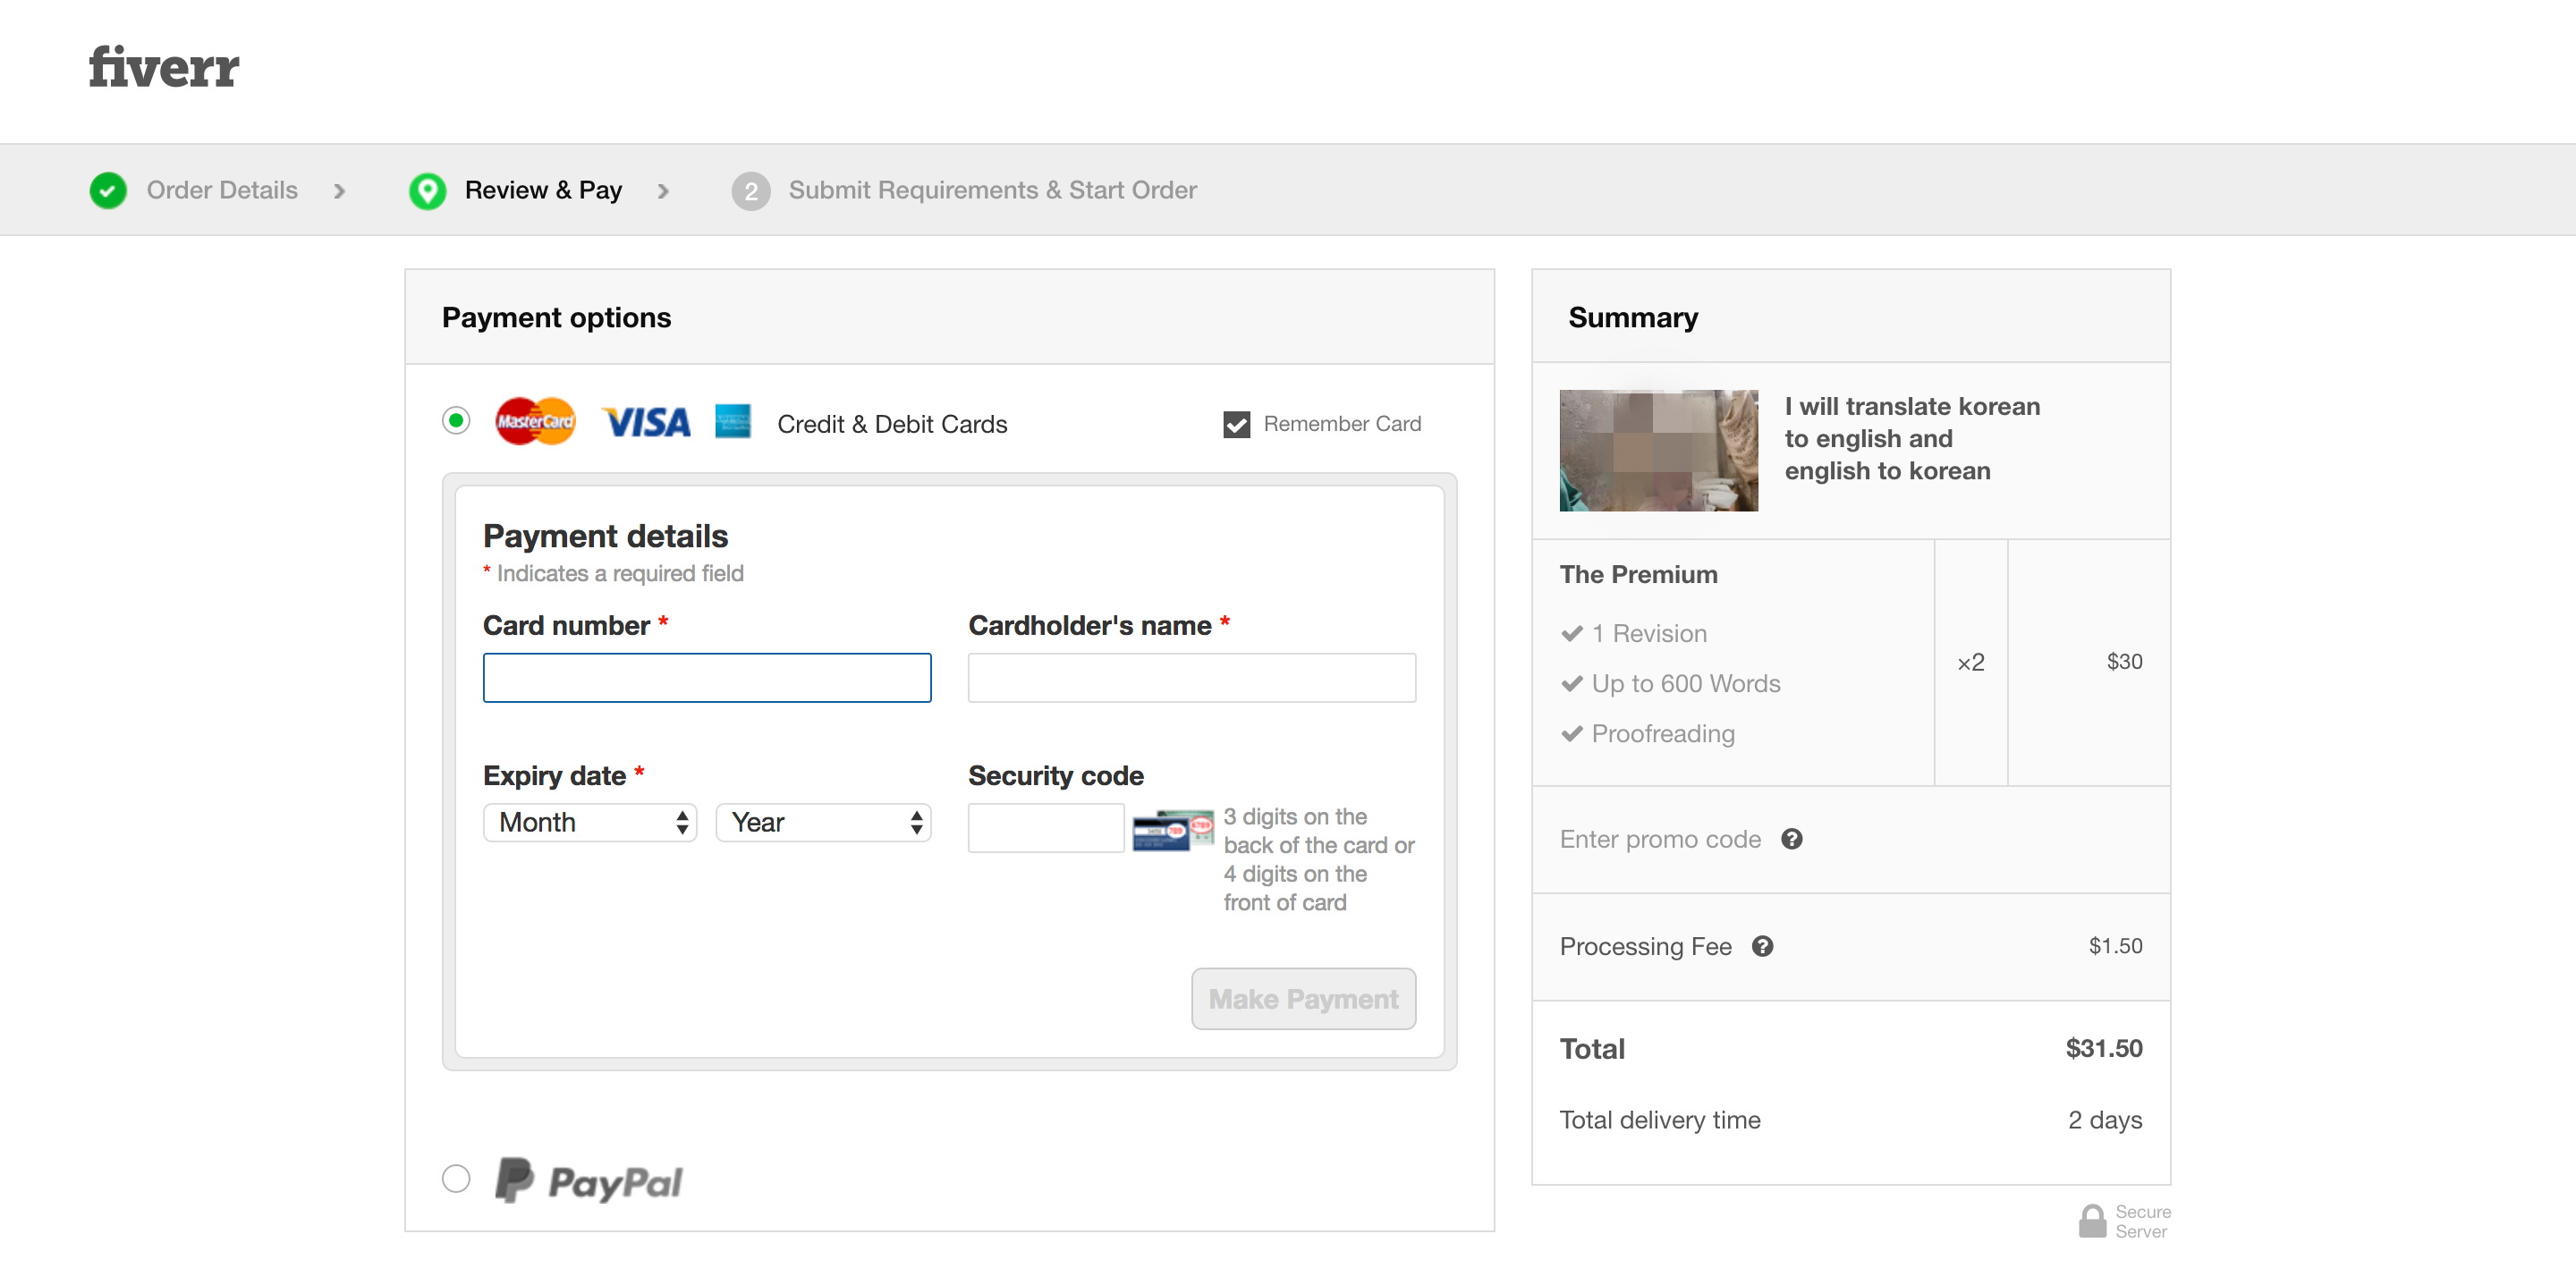The height and width of the screenshot is (1268, 2576).
Task: Click Indicates a required field note
Action: (613, 573)
